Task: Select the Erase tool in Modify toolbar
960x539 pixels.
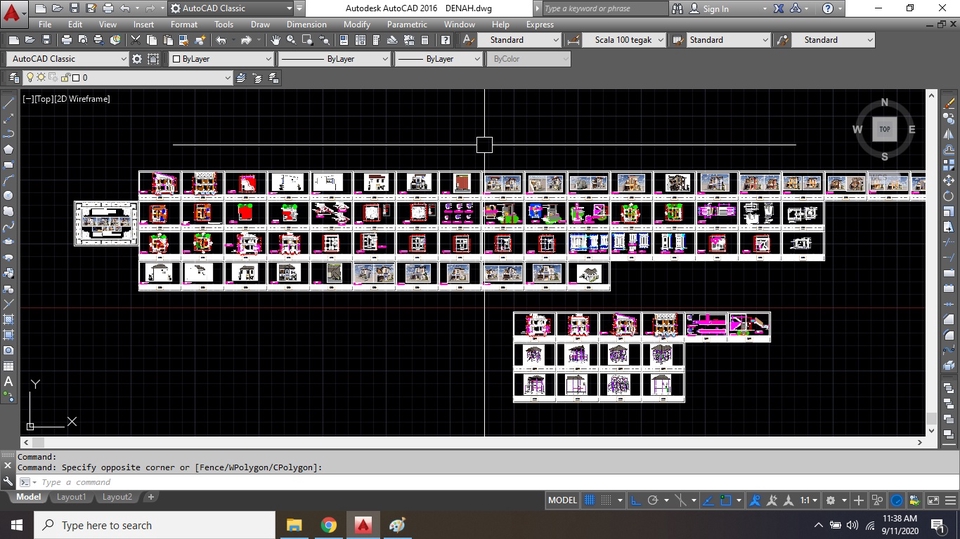Action: (x=948, y=103)
